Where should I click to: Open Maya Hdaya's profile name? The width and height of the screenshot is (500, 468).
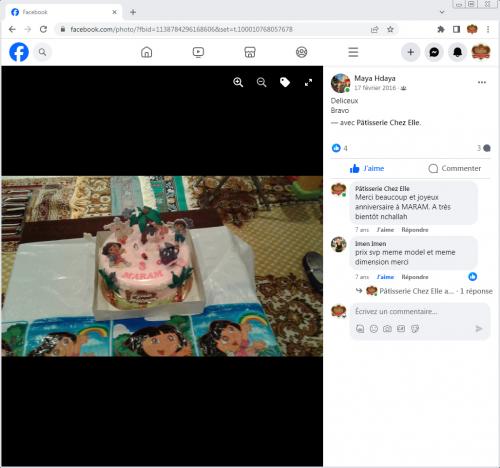pos(375,78)
